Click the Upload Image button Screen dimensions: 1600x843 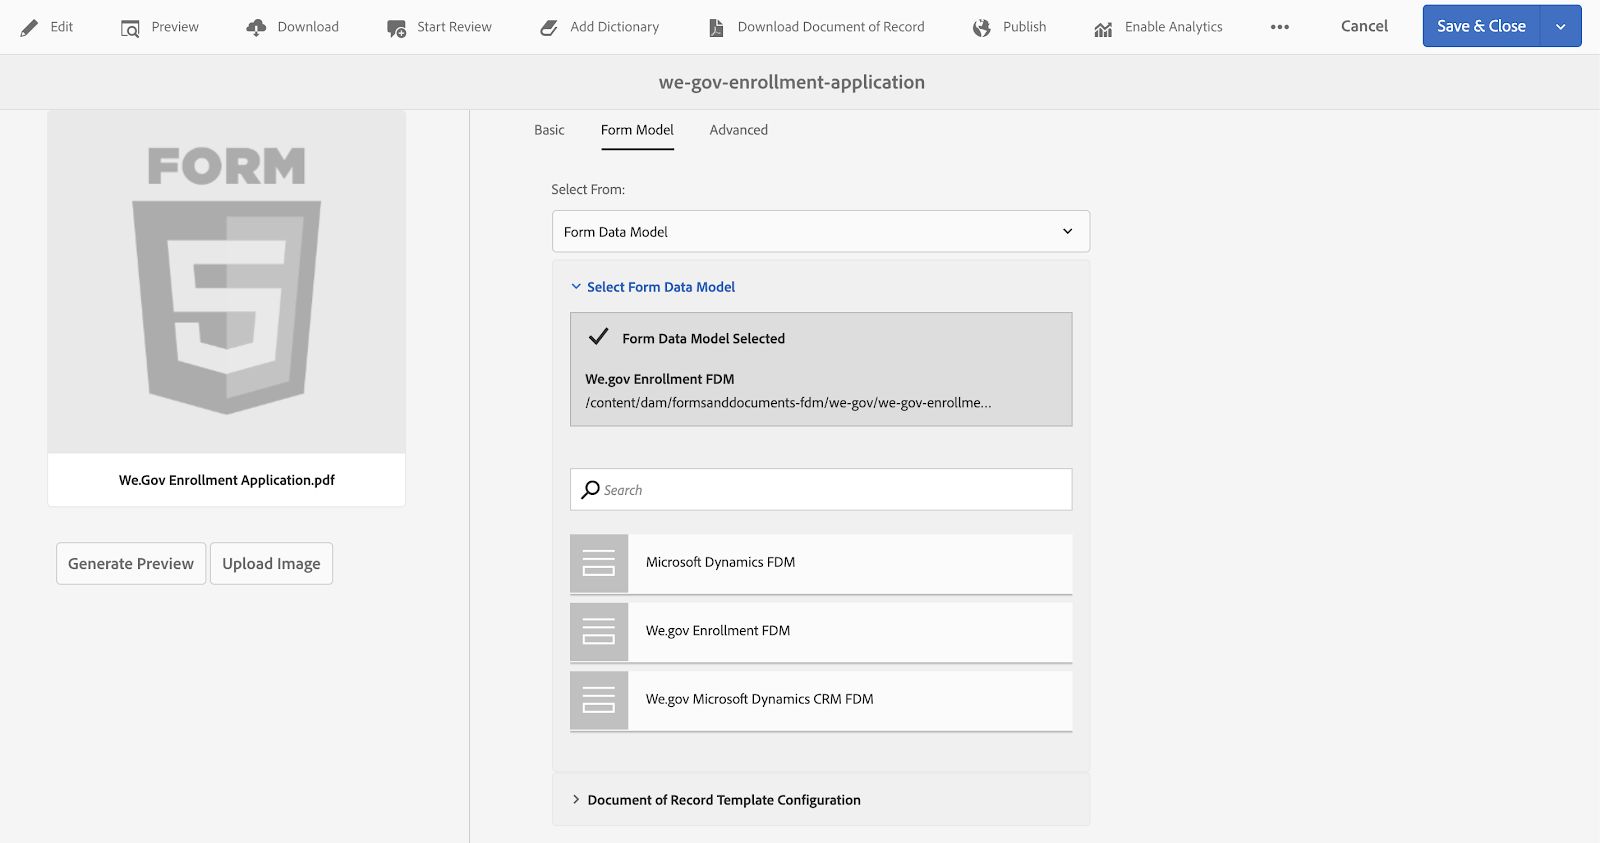coord(271,564)
